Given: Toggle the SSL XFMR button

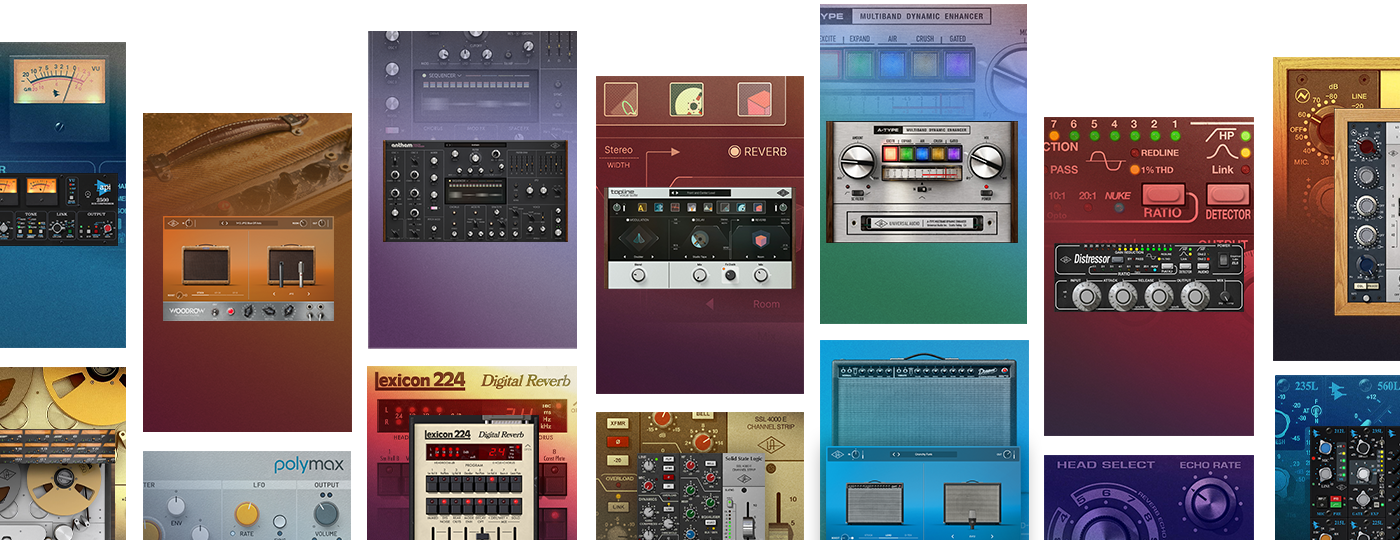Looking at the screenshot, I should coord(618,423).
